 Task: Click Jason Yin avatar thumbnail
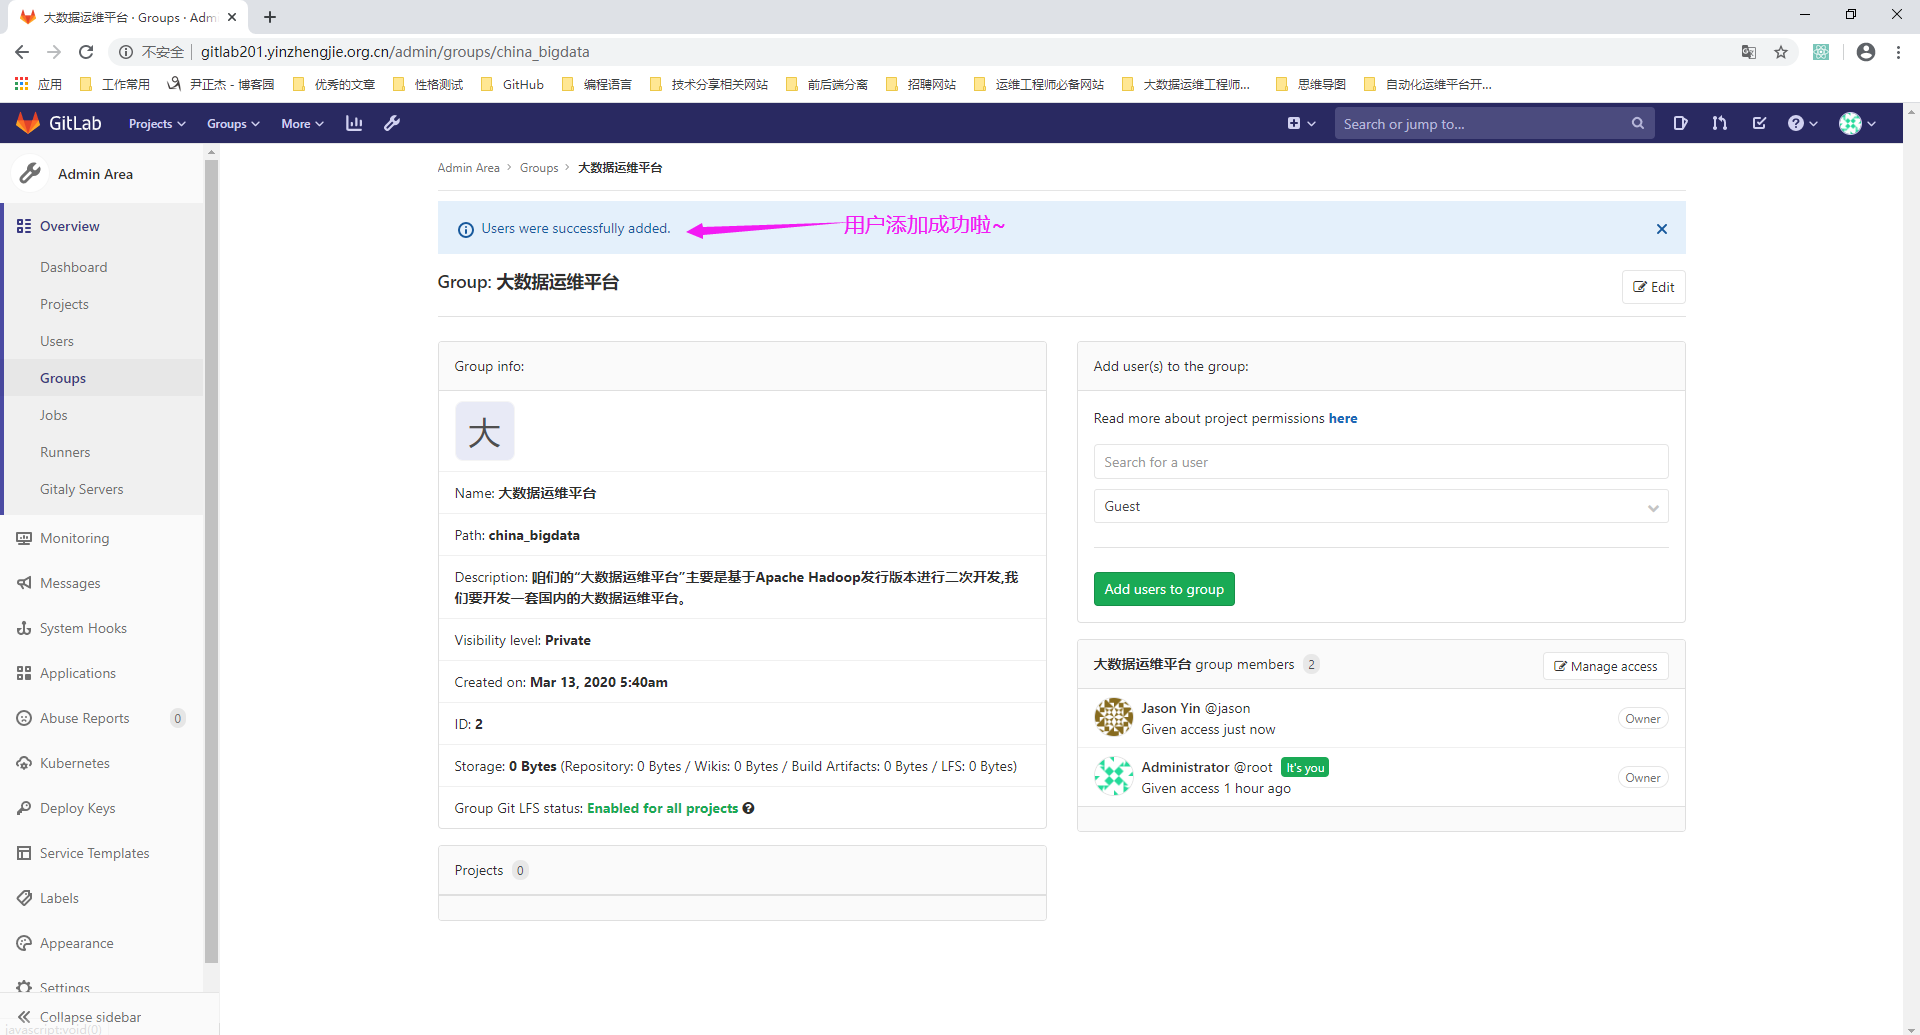click(x=1113, y=717)
